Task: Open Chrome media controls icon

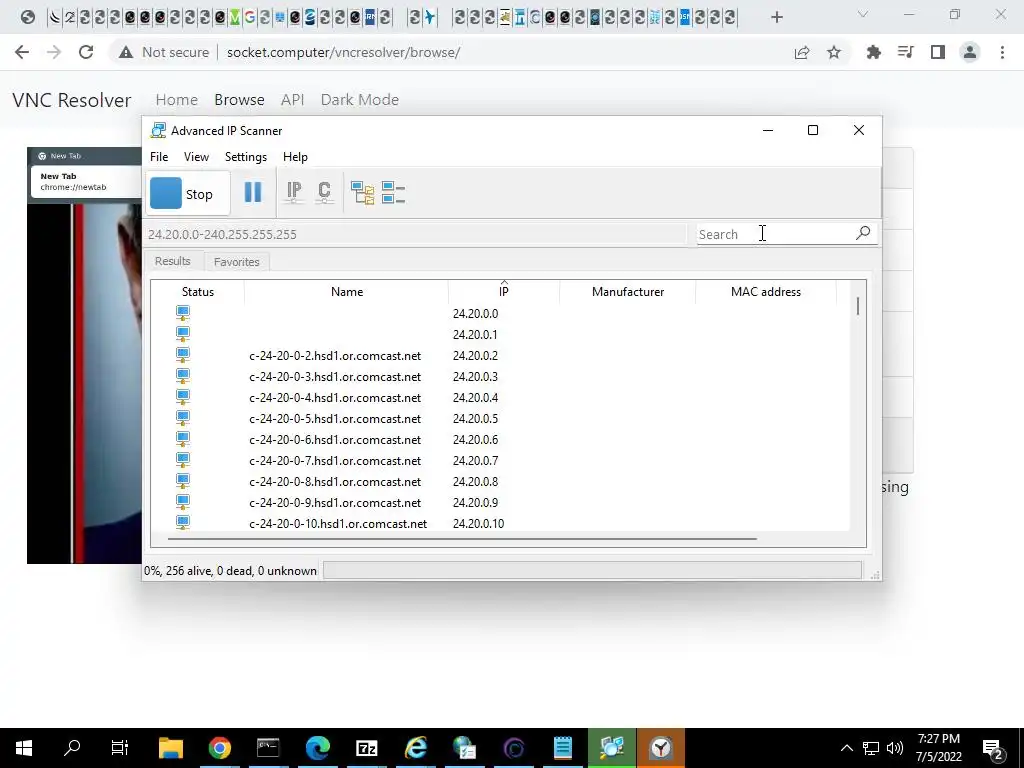Action: (905, 52)
